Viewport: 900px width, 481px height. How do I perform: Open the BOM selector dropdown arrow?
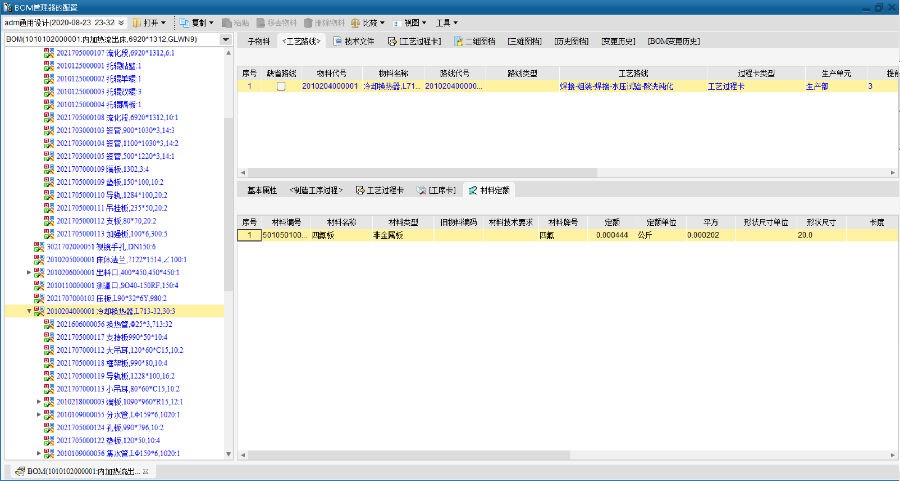tap(226, 40)
